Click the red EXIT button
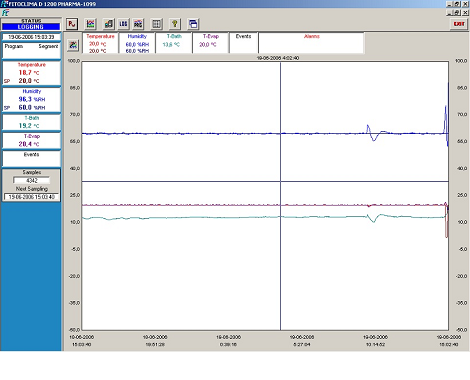This screenshot has height=380, width=470. point(459,24)
